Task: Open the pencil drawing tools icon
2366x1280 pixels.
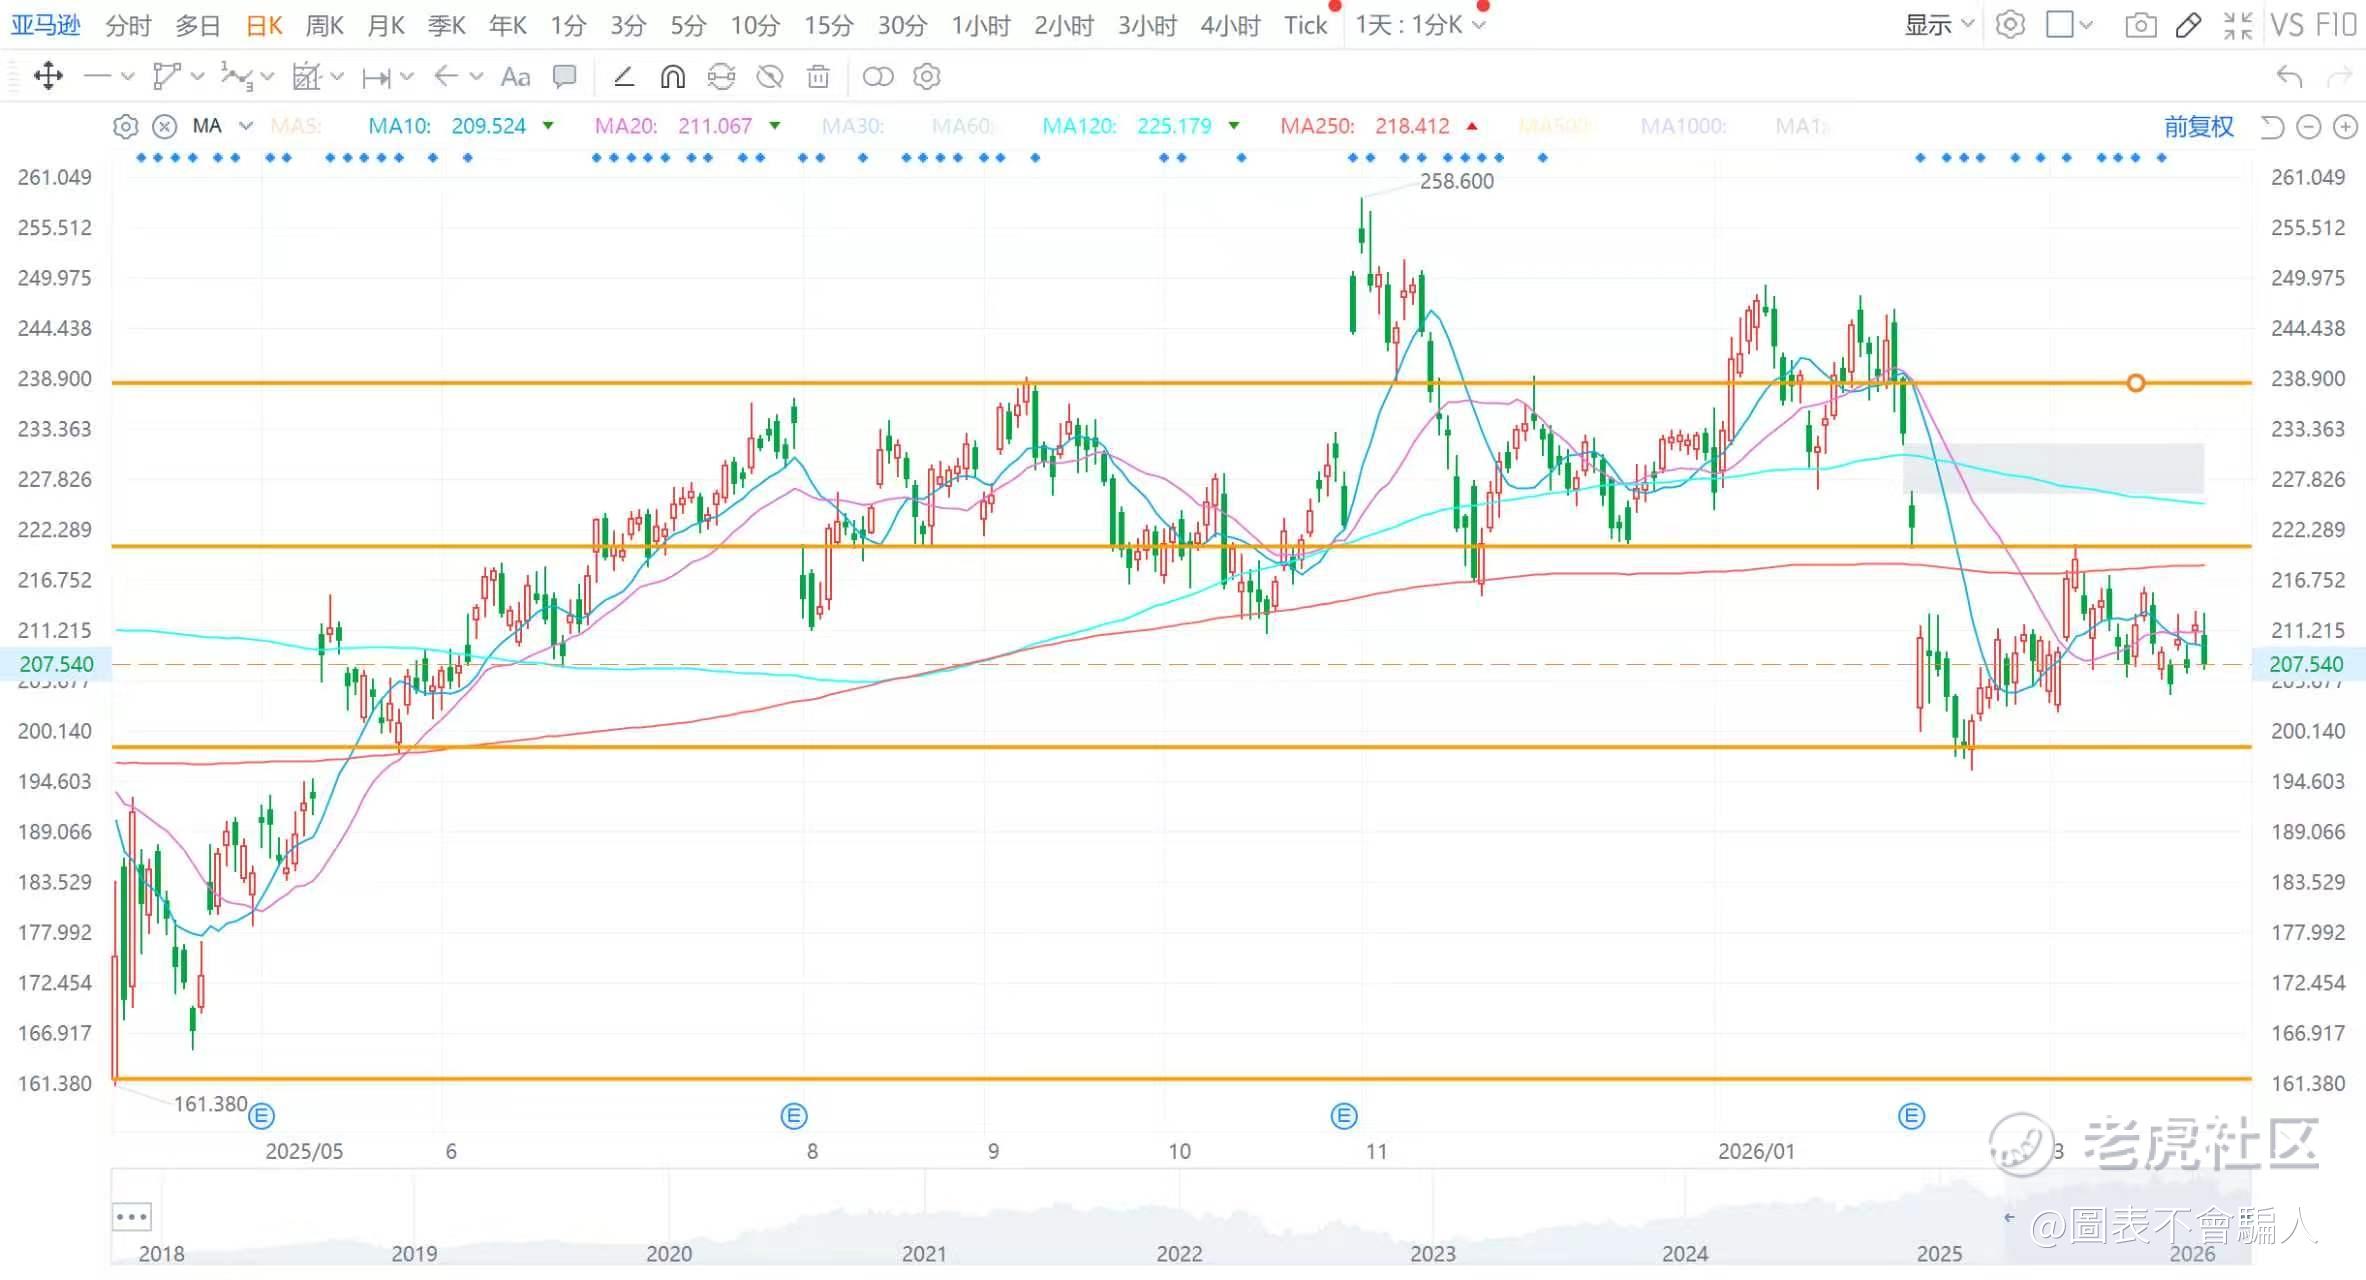Action: (2188, 25)
